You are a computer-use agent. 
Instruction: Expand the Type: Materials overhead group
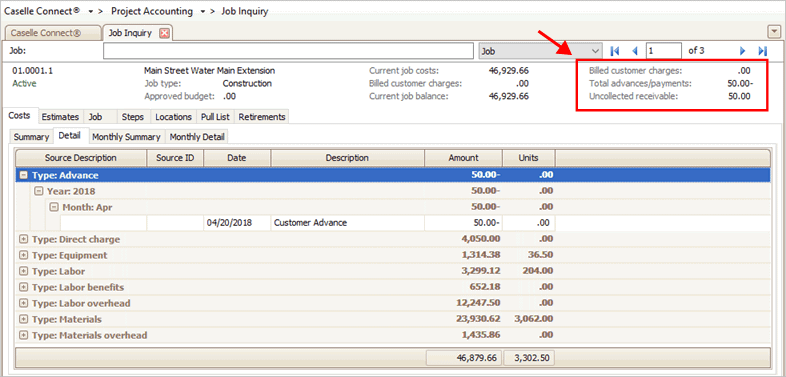pyautogui.click(x=23, y=335)
